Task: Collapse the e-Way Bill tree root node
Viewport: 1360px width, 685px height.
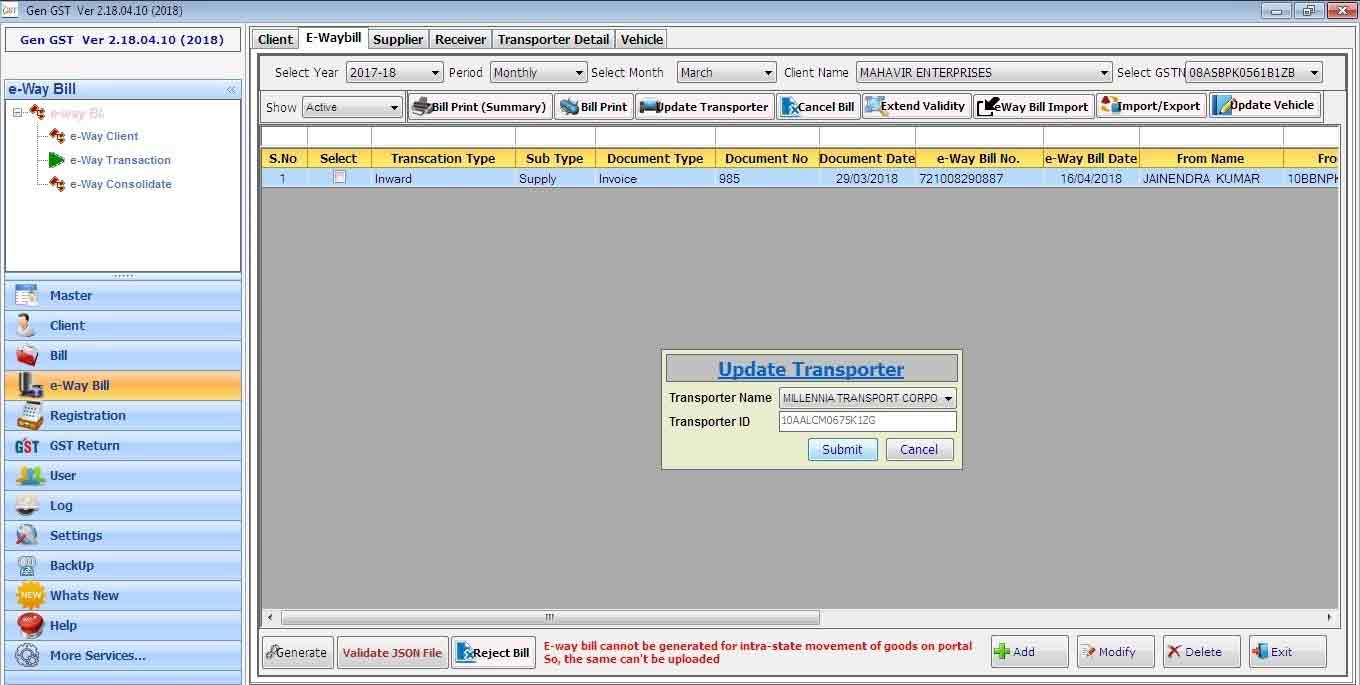Action: coord(18,113)
